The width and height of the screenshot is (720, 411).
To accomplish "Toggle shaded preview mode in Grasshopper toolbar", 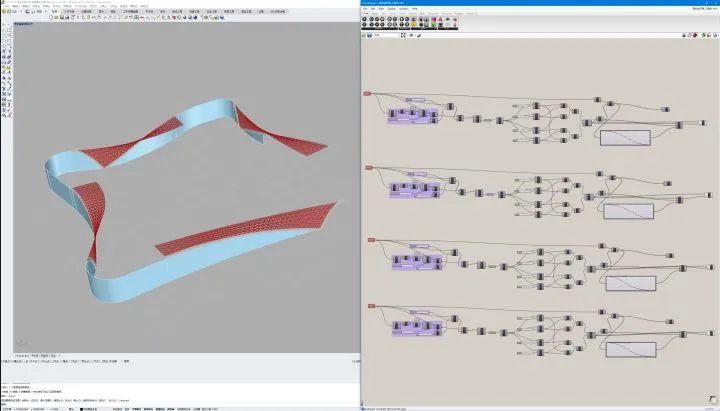I will click(695, 35).
